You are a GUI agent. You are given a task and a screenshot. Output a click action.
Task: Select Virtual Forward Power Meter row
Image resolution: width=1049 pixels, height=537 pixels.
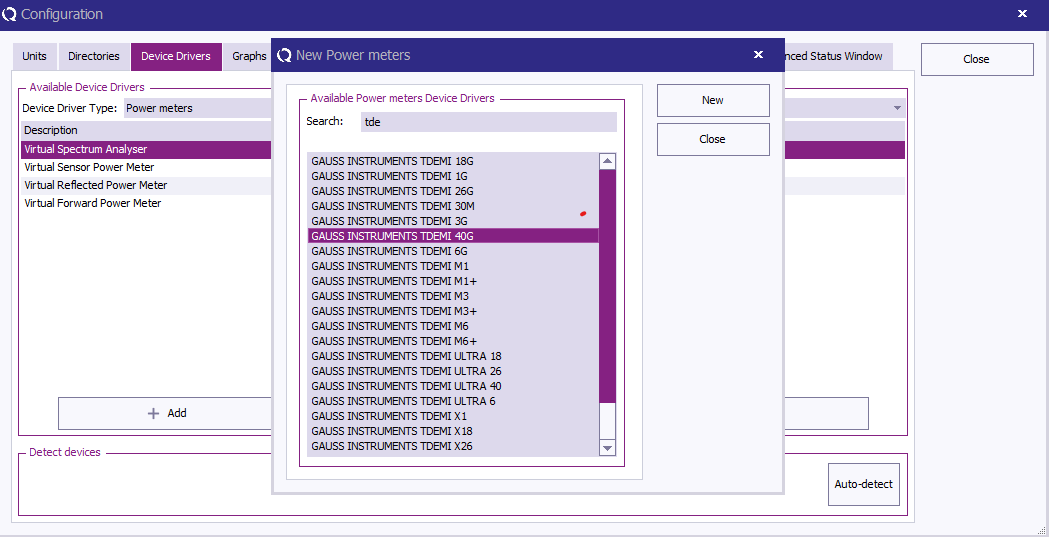(147, 203)
